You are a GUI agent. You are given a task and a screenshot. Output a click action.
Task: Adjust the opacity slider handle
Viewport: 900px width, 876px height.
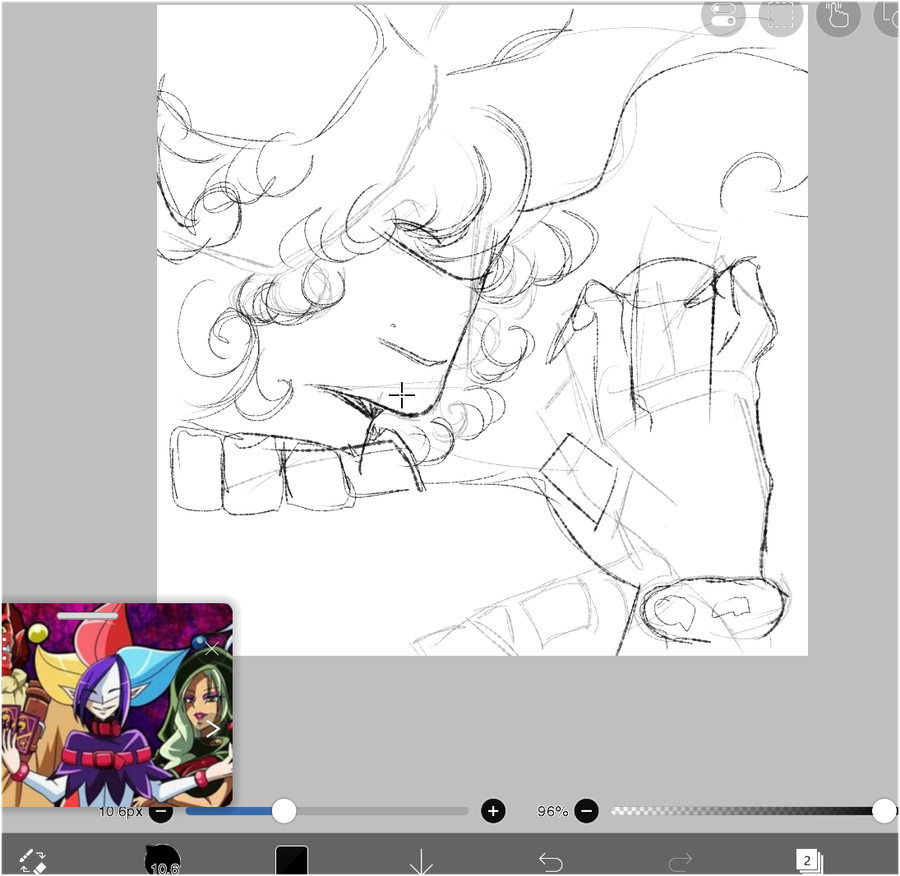tap(884, 811)
